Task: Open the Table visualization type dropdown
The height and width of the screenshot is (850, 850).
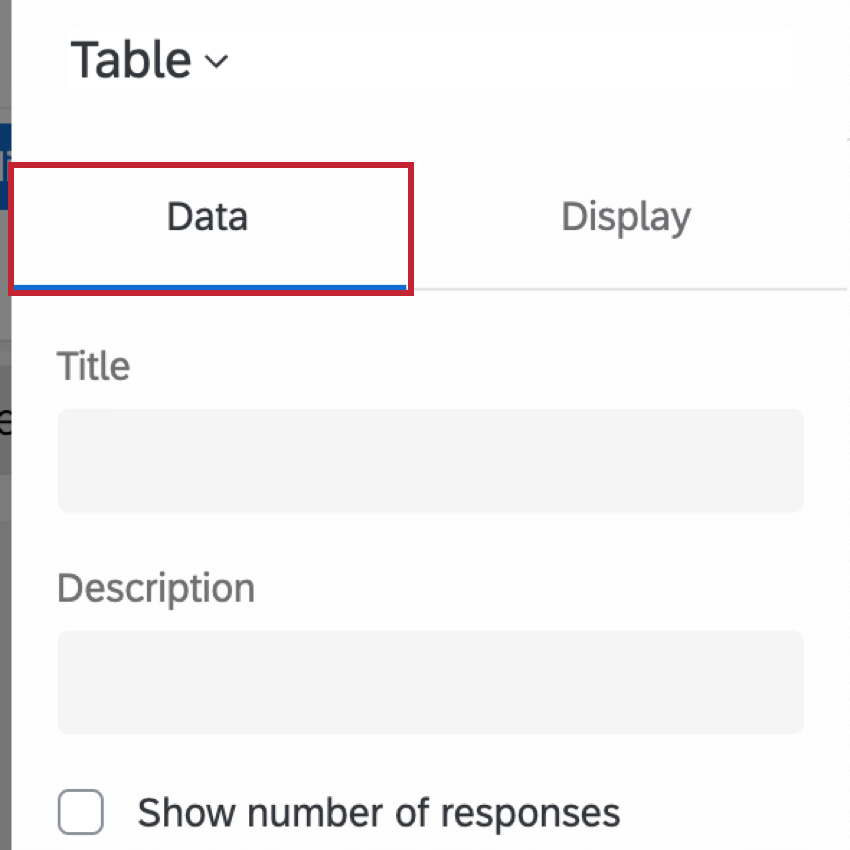Action: point(150,59)
